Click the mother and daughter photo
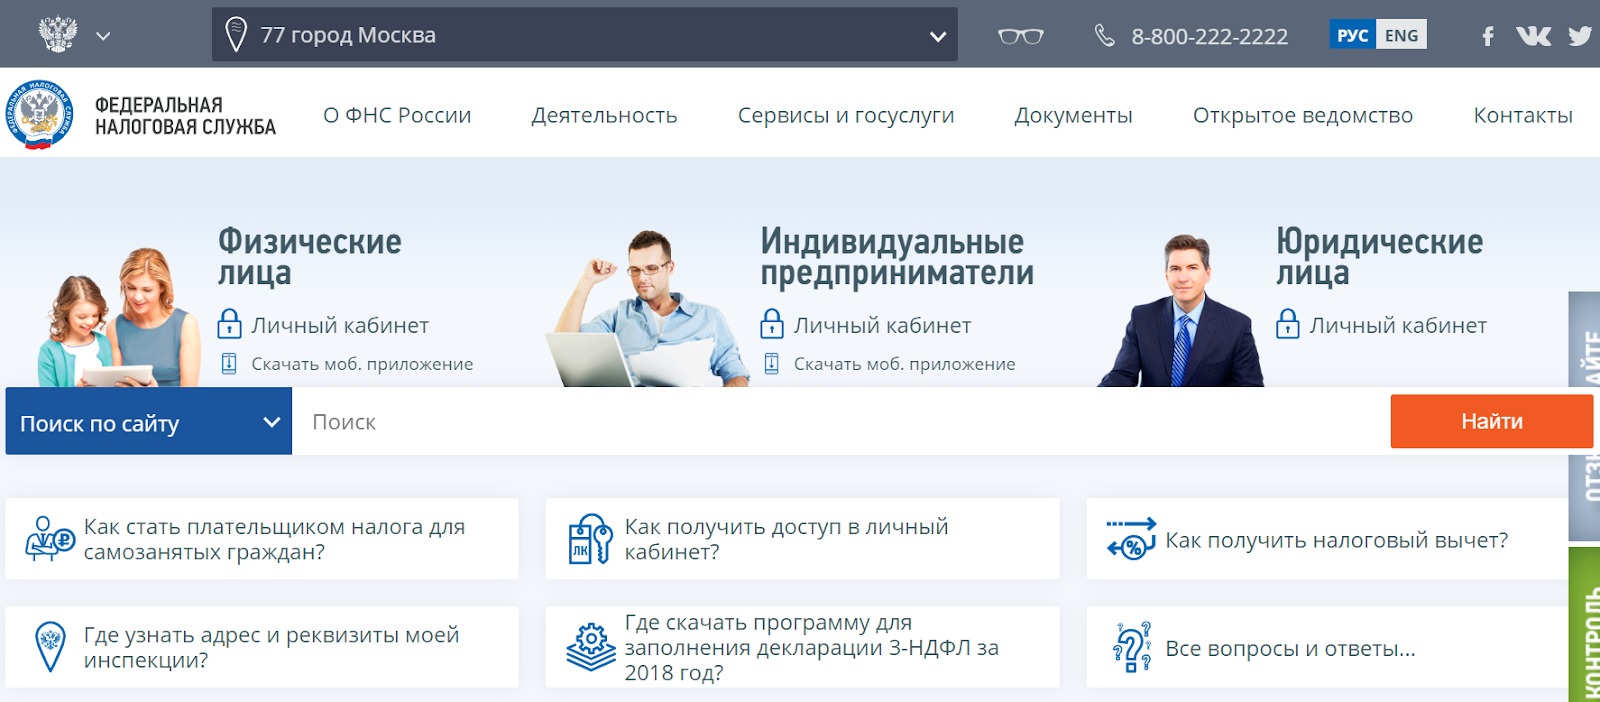 [118, 318]
